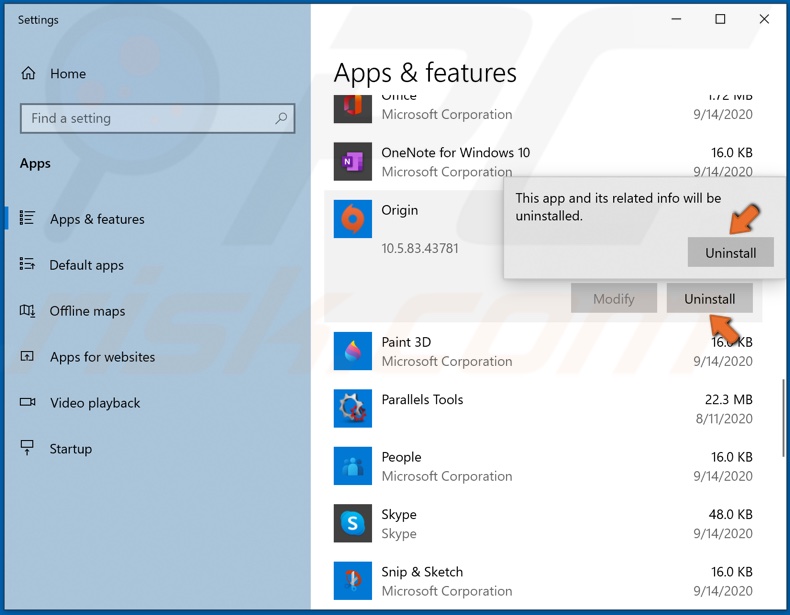Click the Snip & Sketch app icon

353,581
